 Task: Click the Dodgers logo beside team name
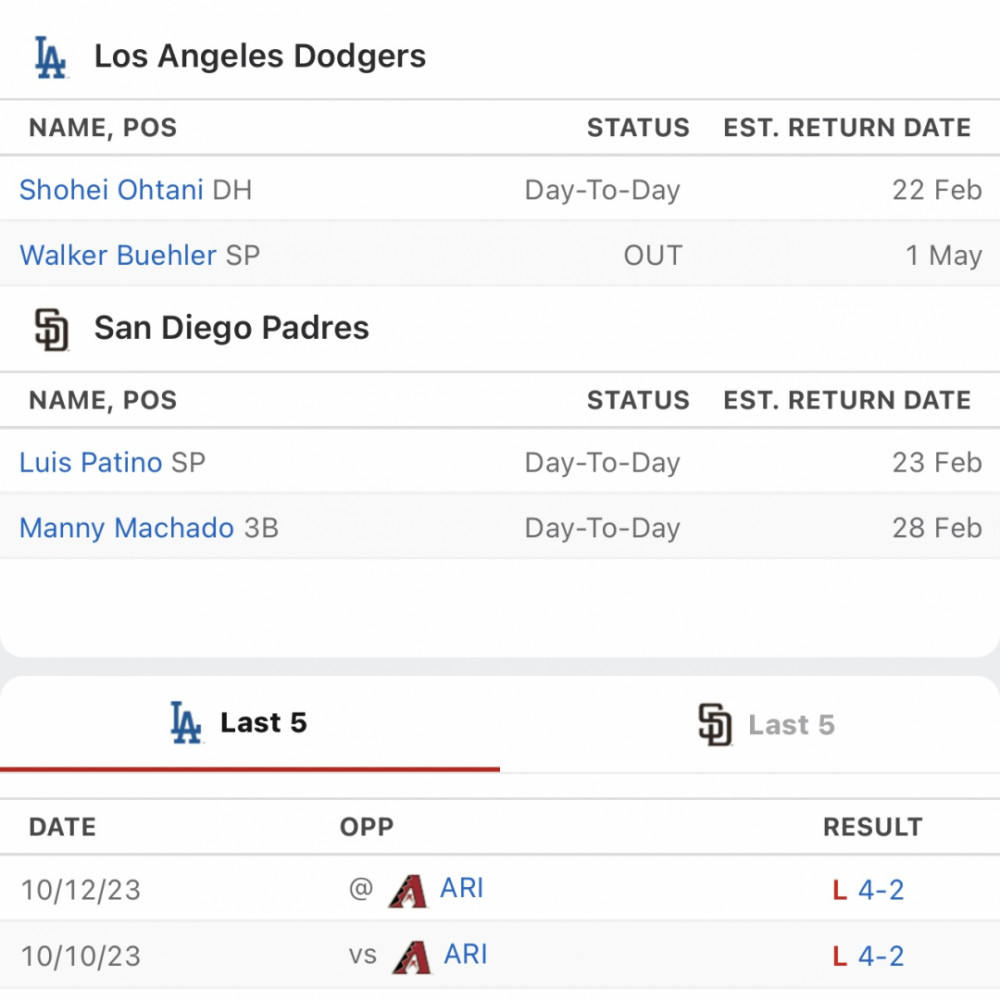pos(50,57)
